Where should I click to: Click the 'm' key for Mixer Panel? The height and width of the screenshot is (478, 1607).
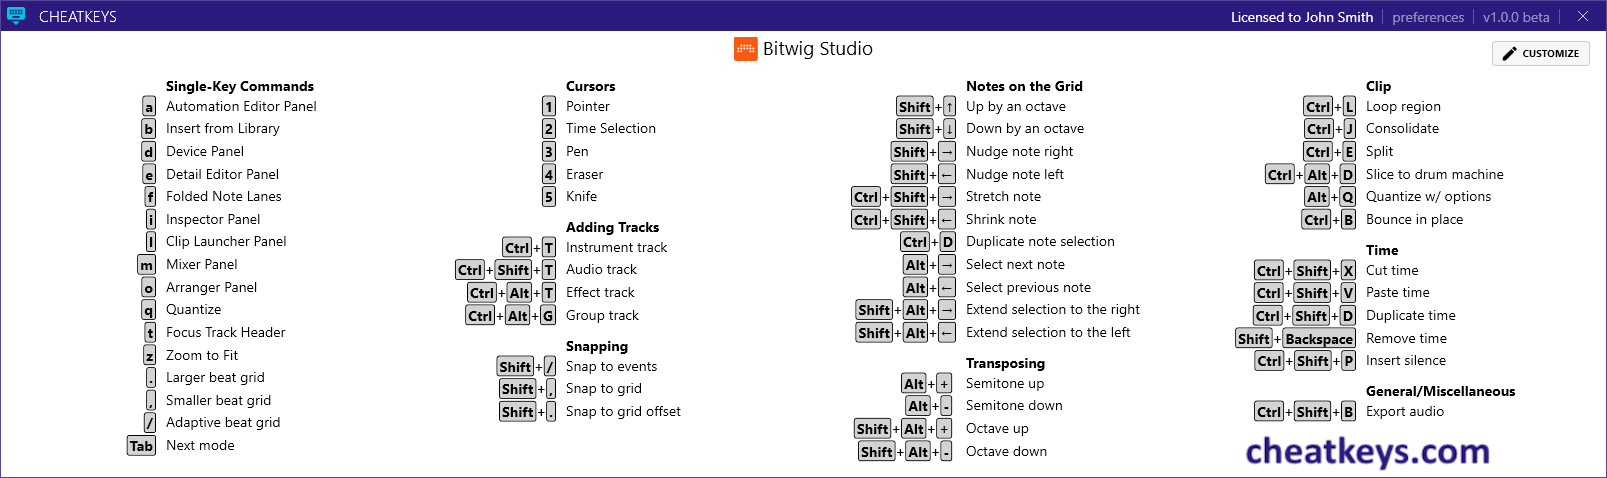(147, 265)
